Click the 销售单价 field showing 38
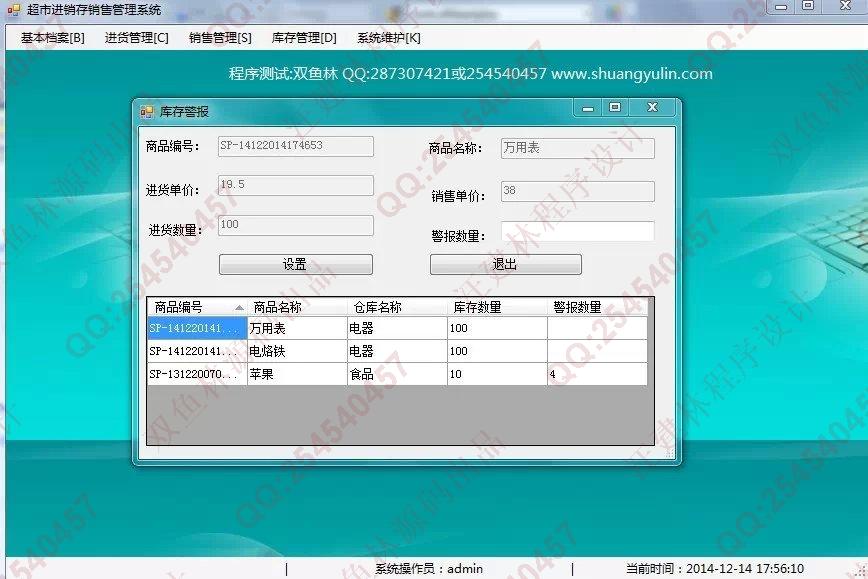 point(577,191)
